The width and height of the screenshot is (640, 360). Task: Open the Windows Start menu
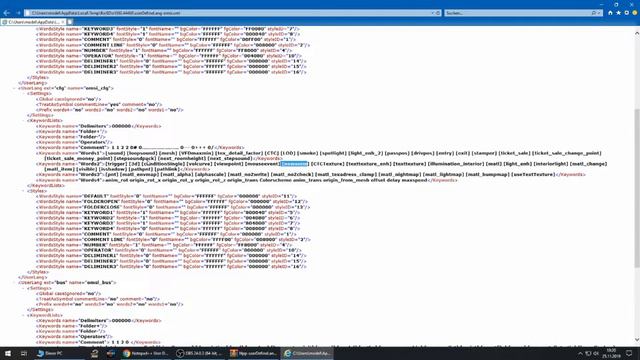pos(7,353)
